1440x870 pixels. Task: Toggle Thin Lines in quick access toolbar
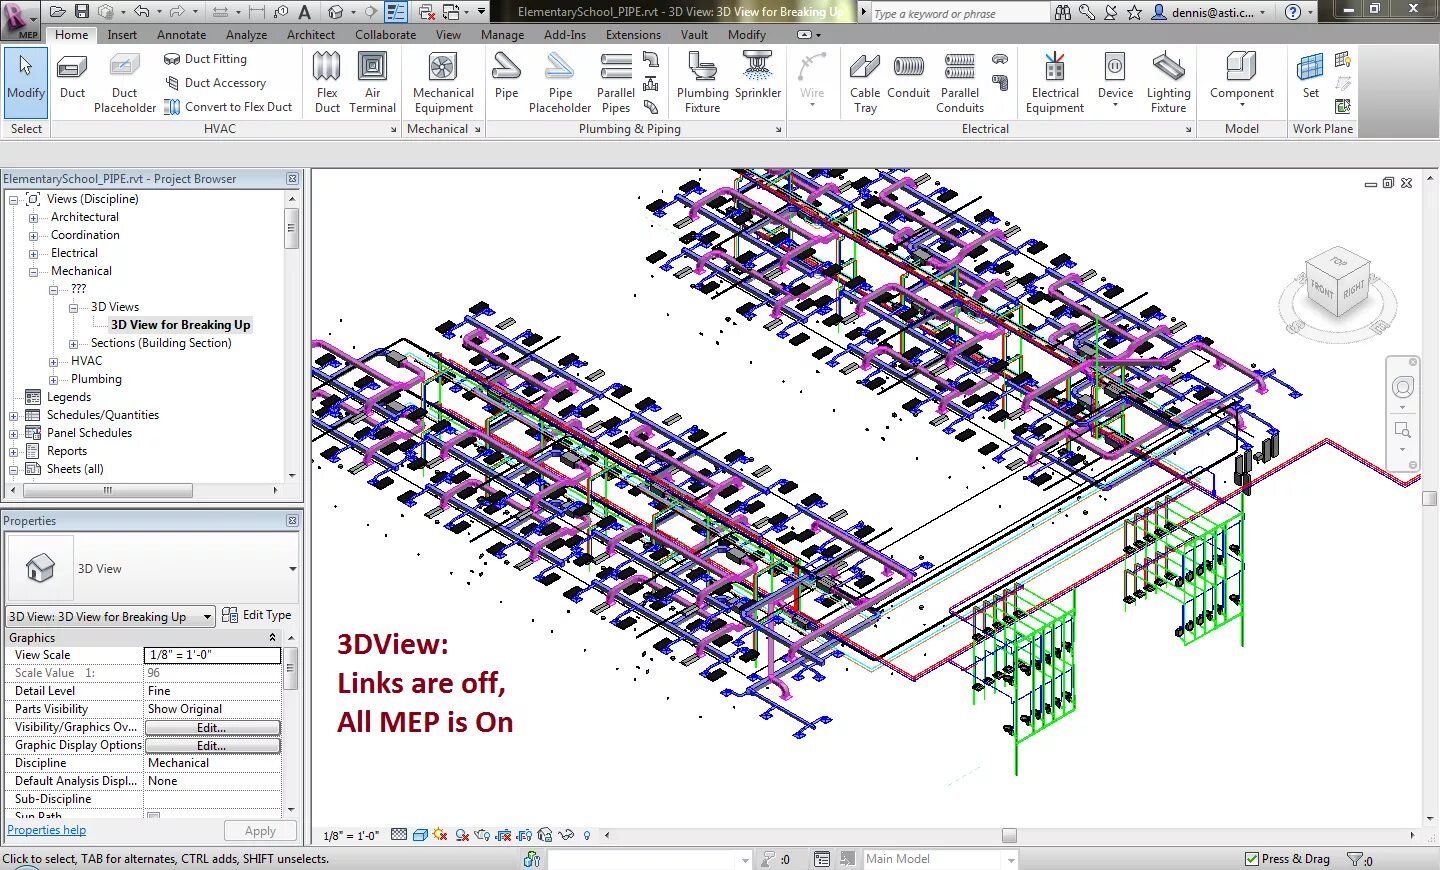(396, 12)
